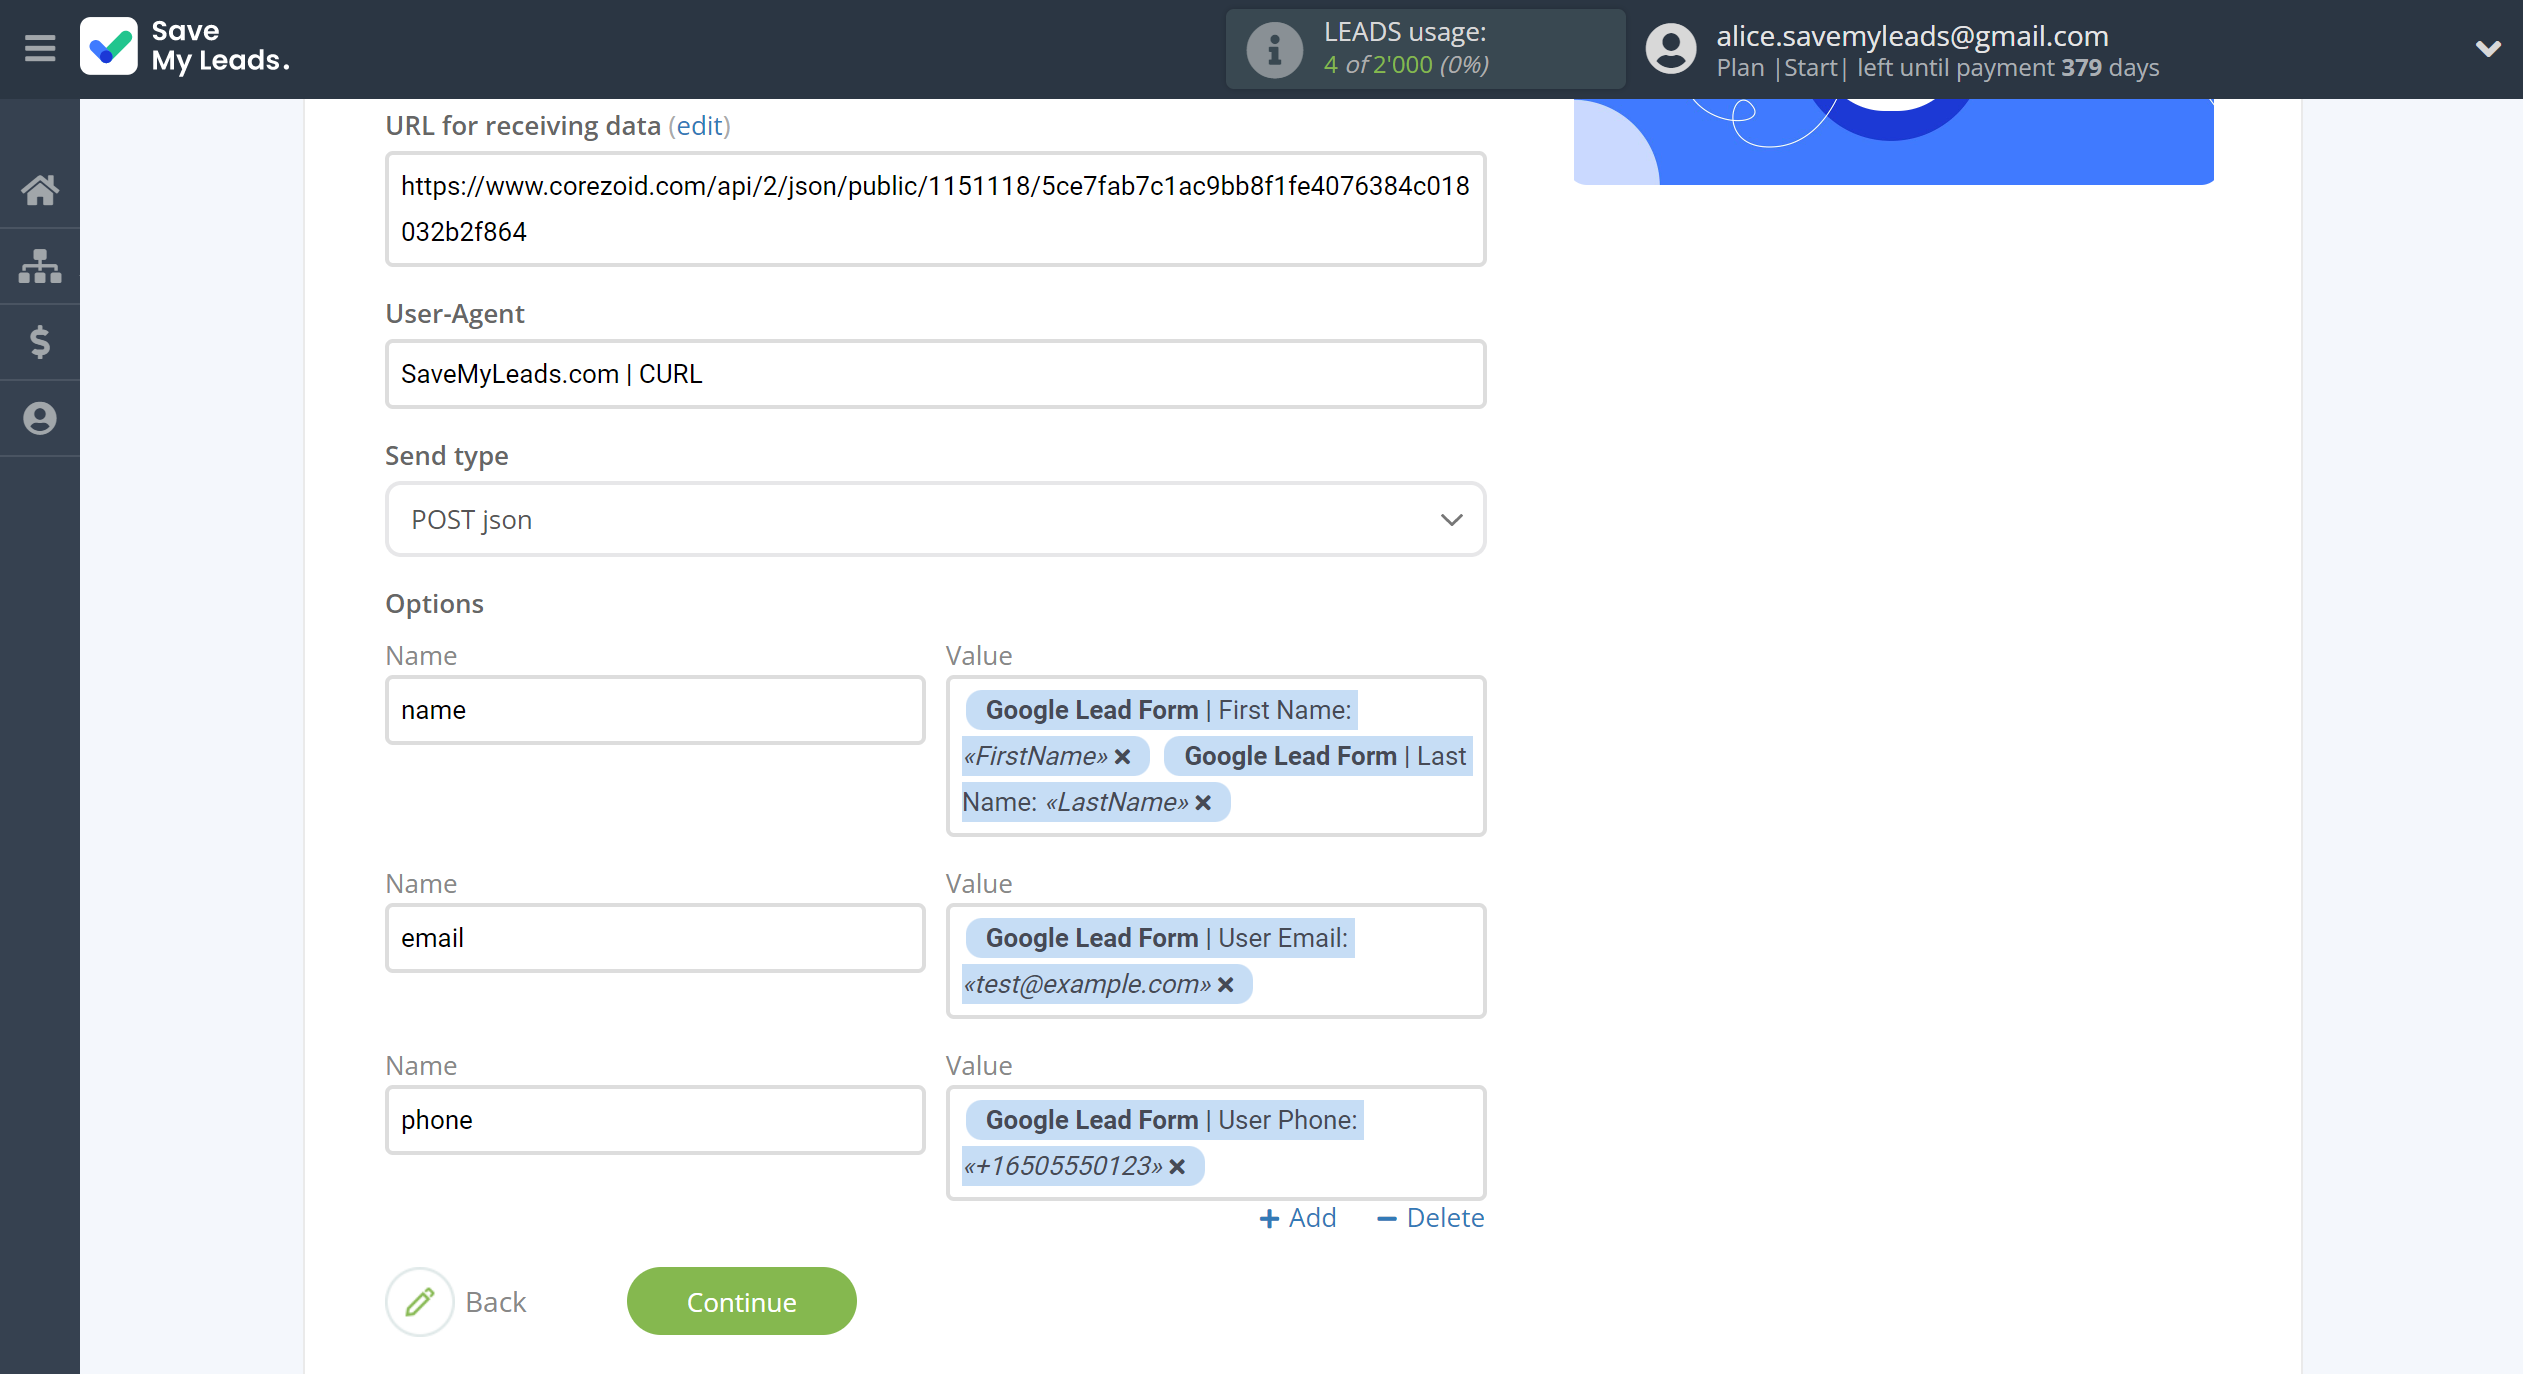
Task: Open the Send type dropdown
Action: pyautogui.click(x=934, y=519)
